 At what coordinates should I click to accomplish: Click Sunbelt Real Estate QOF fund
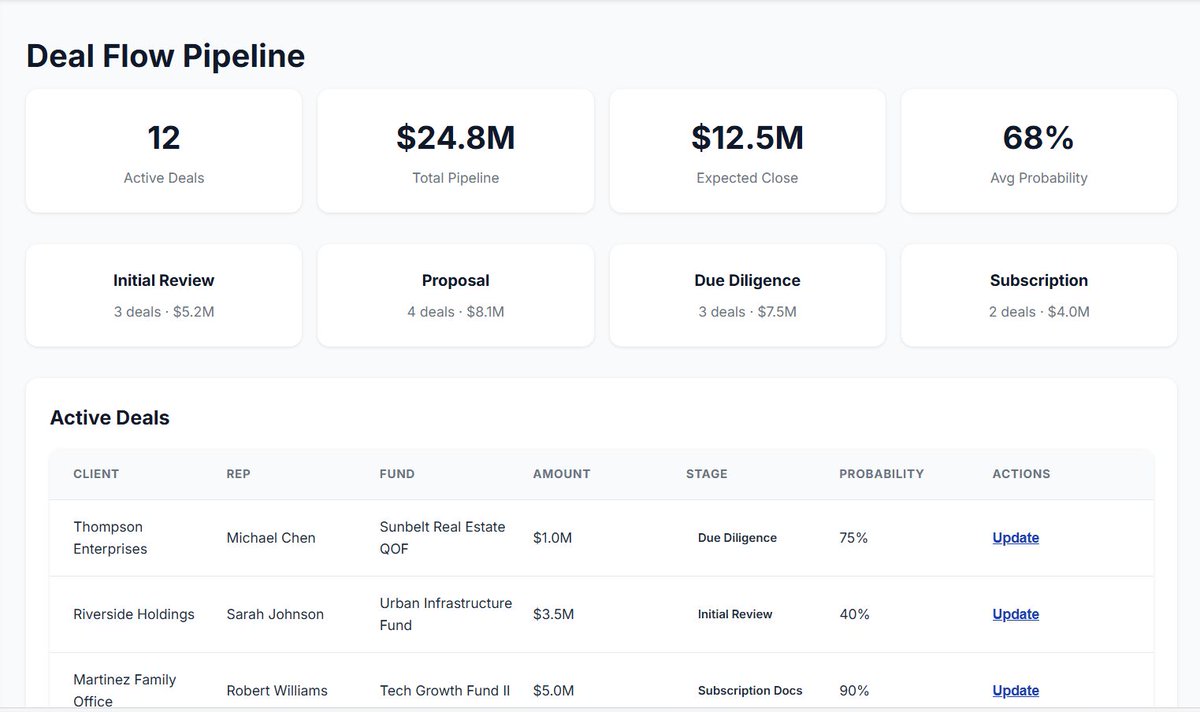click(x=442, y=538)
